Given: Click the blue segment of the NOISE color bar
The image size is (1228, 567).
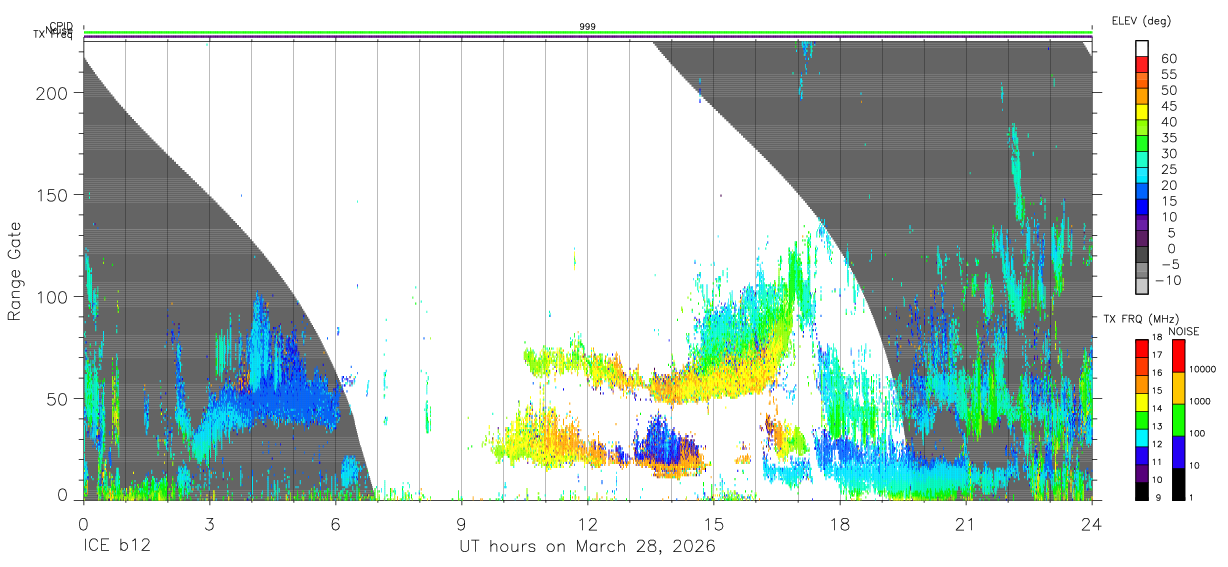Looking at the screenshot, I should (1177, 452).
